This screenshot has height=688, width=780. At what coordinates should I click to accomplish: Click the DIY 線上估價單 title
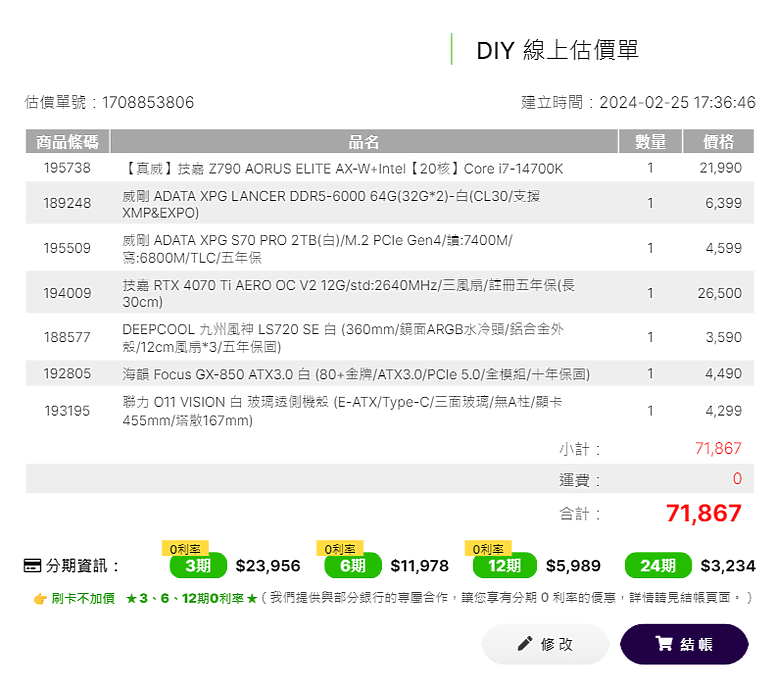tap(557, 50)
